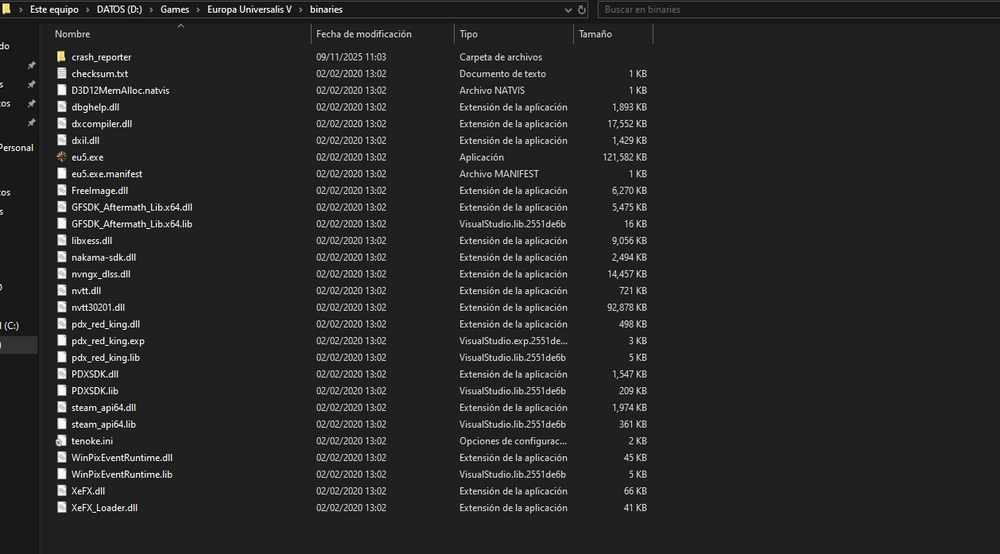This screenshot has width=1000, height=554.
Task: Select the eu5.exe.manifest file name
Action: [x=107, y=174]
